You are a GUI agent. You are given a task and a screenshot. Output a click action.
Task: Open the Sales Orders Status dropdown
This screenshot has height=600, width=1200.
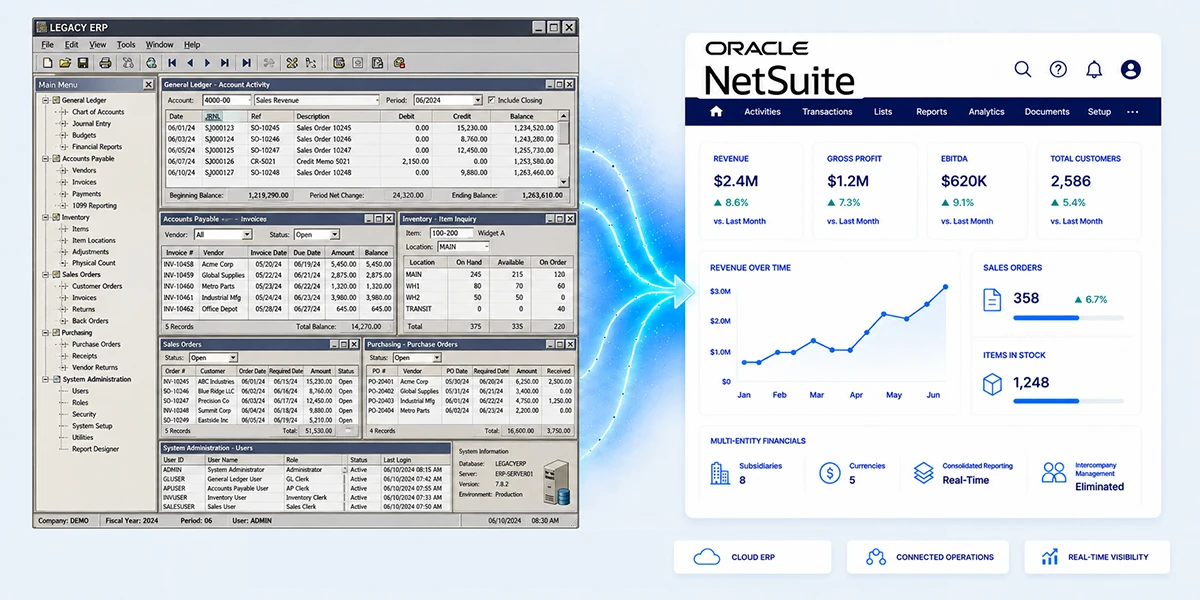pyautogui.click(x=233, y=358)
